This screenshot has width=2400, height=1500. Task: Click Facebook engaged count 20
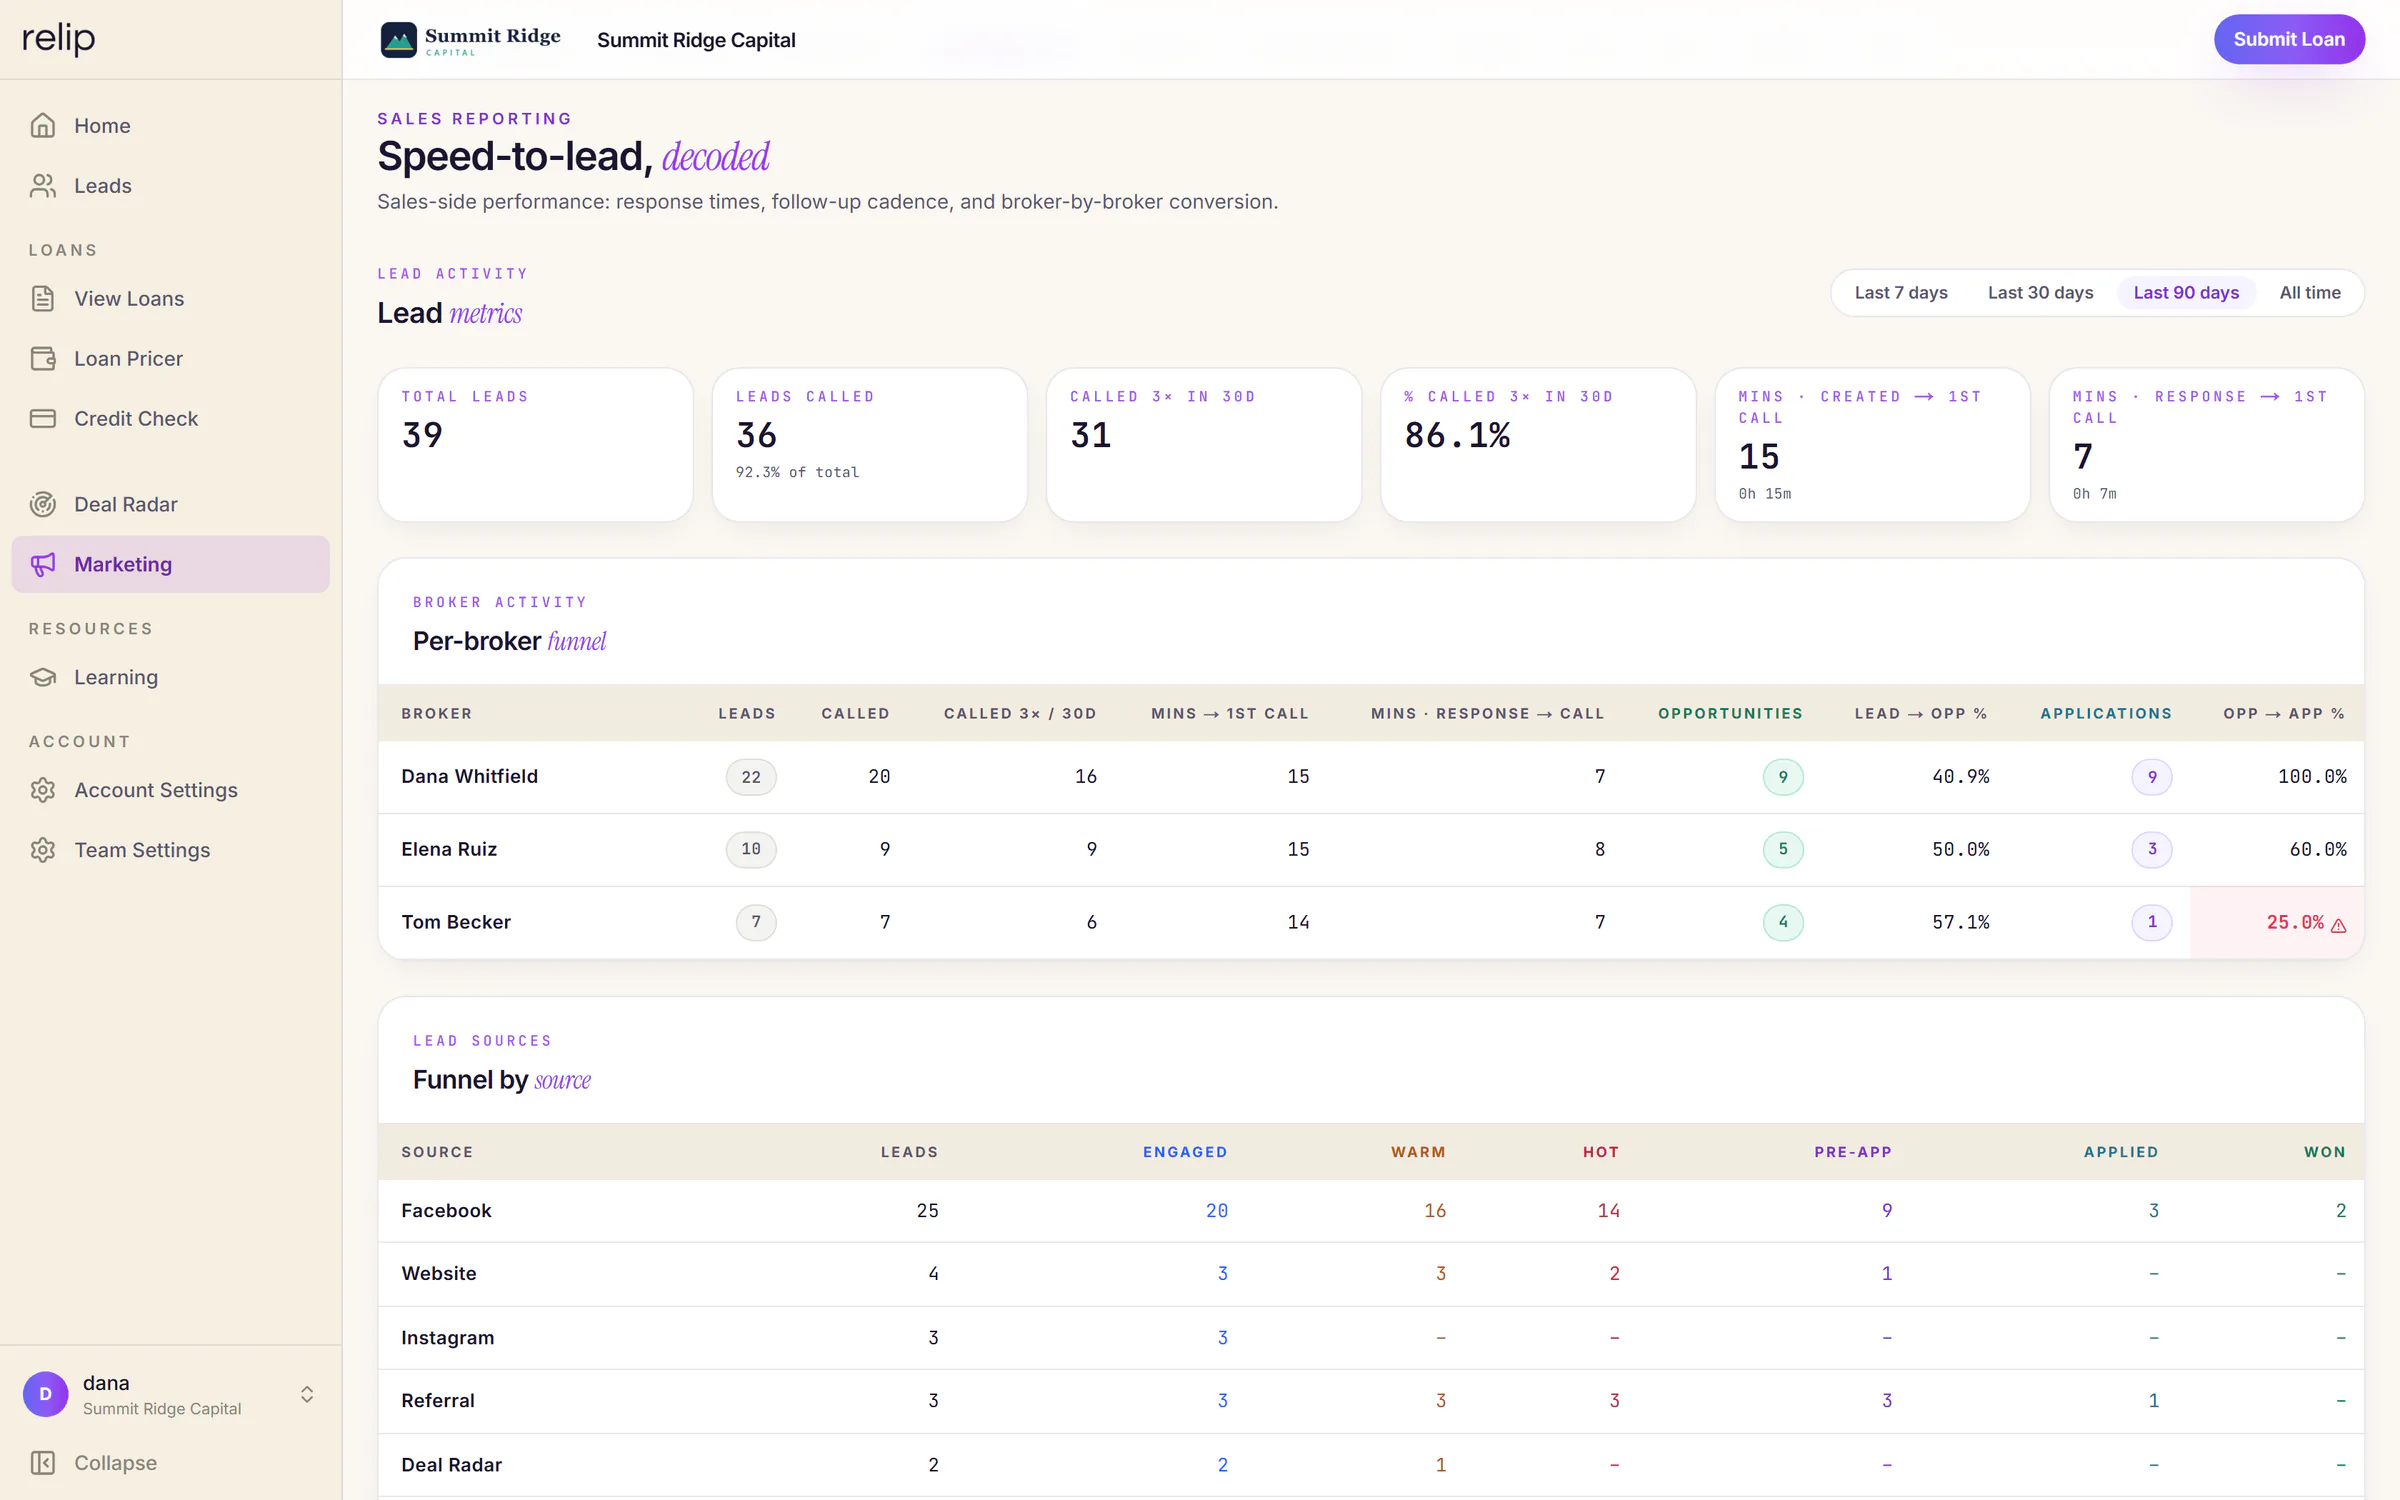1217,1211
